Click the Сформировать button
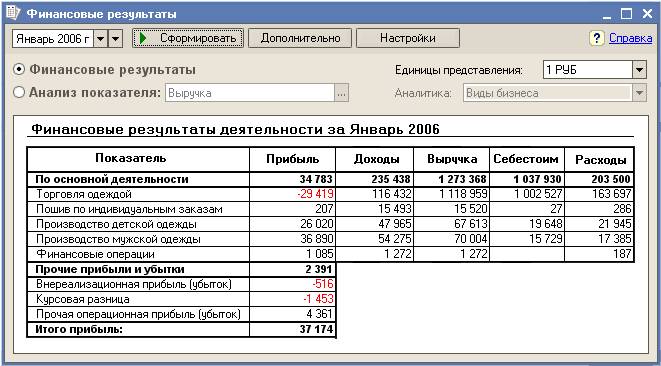661x366 pixels. coord(188,38)
